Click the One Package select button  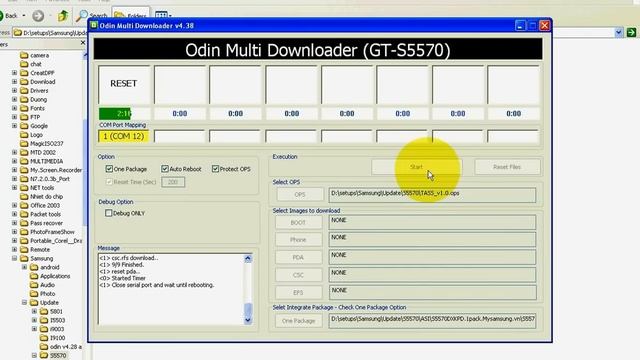coord(298,321)
